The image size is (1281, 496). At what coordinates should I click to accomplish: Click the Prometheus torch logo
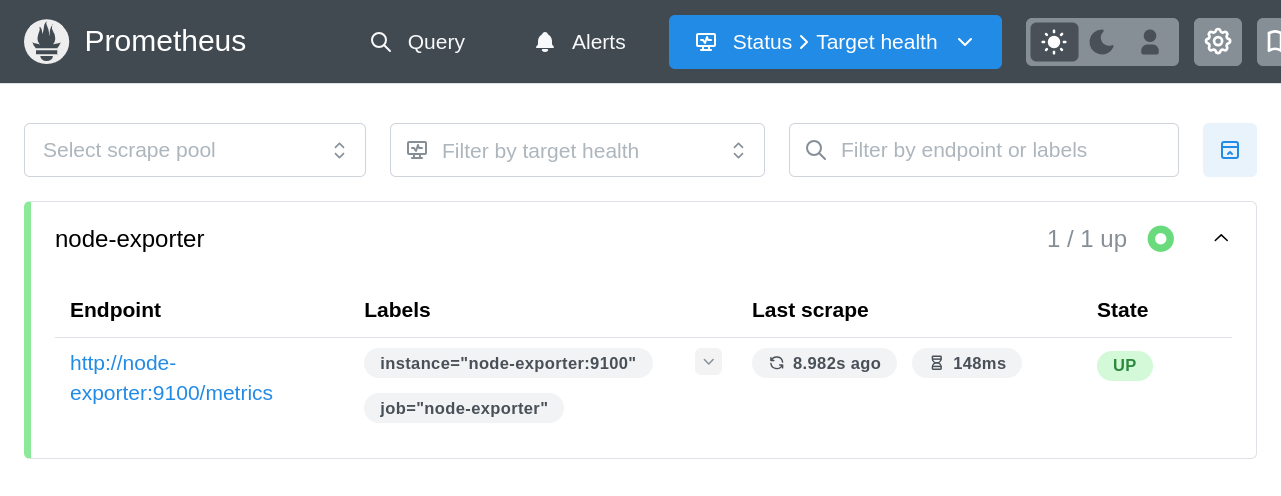[x=47, y=41]
